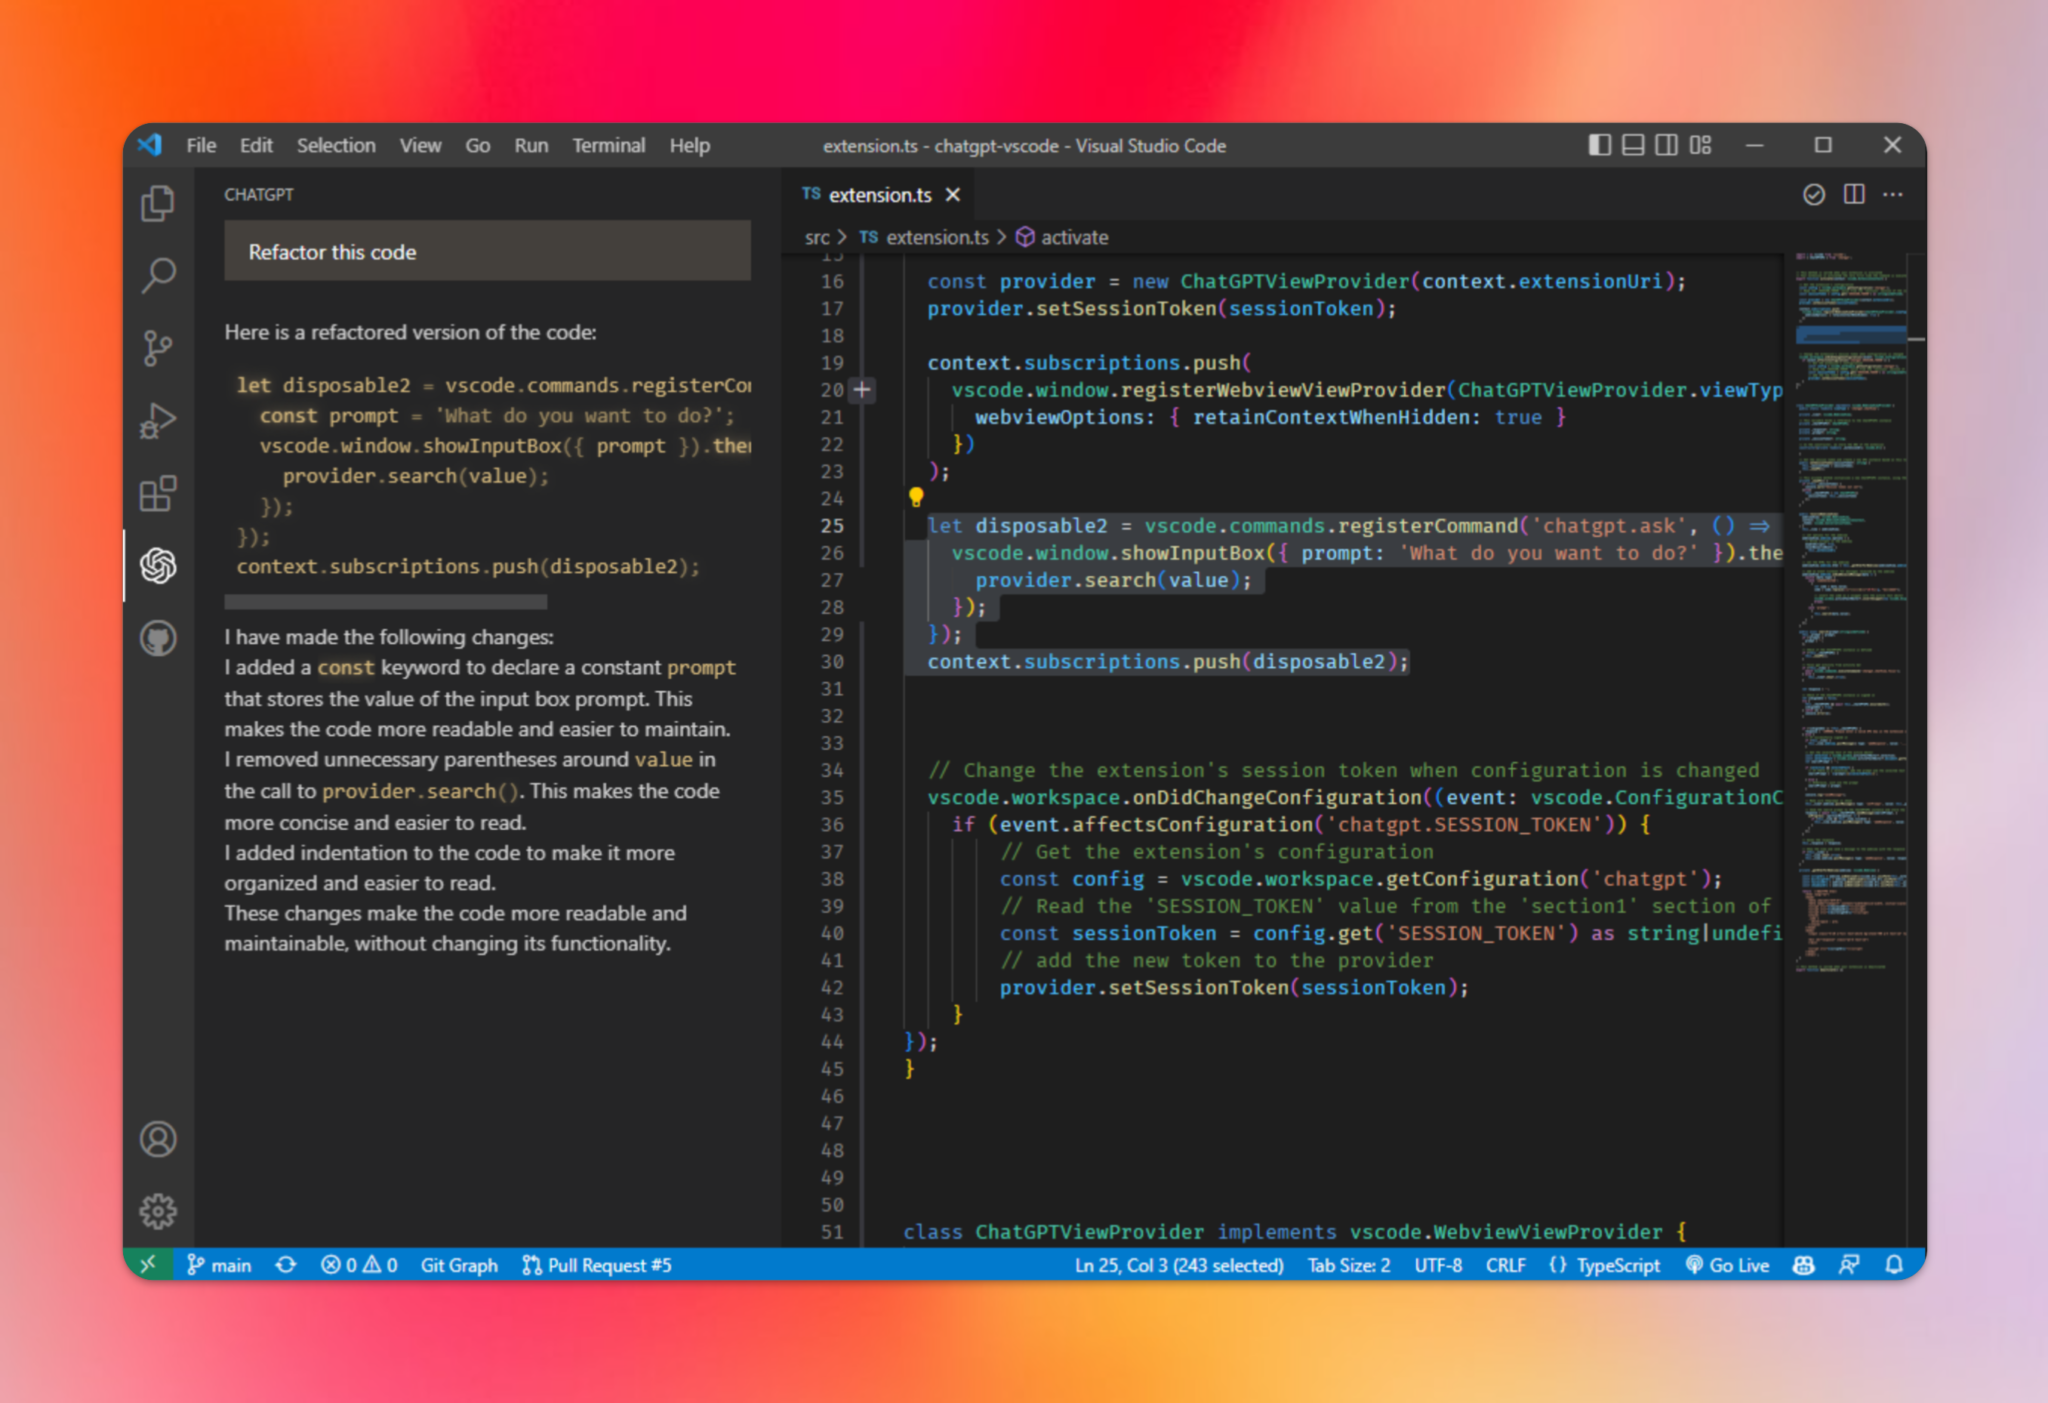Click the feedback icon in status bar
This screenshot has height=1403, width=2048.
tap(1849, 1265)
